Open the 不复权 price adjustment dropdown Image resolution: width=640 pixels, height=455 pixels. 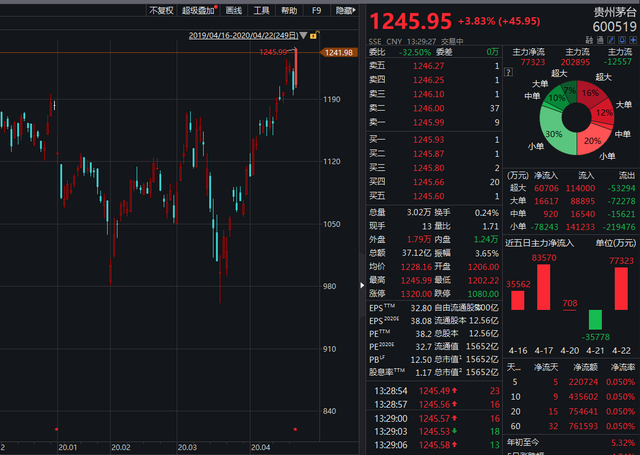coord(161,10)
